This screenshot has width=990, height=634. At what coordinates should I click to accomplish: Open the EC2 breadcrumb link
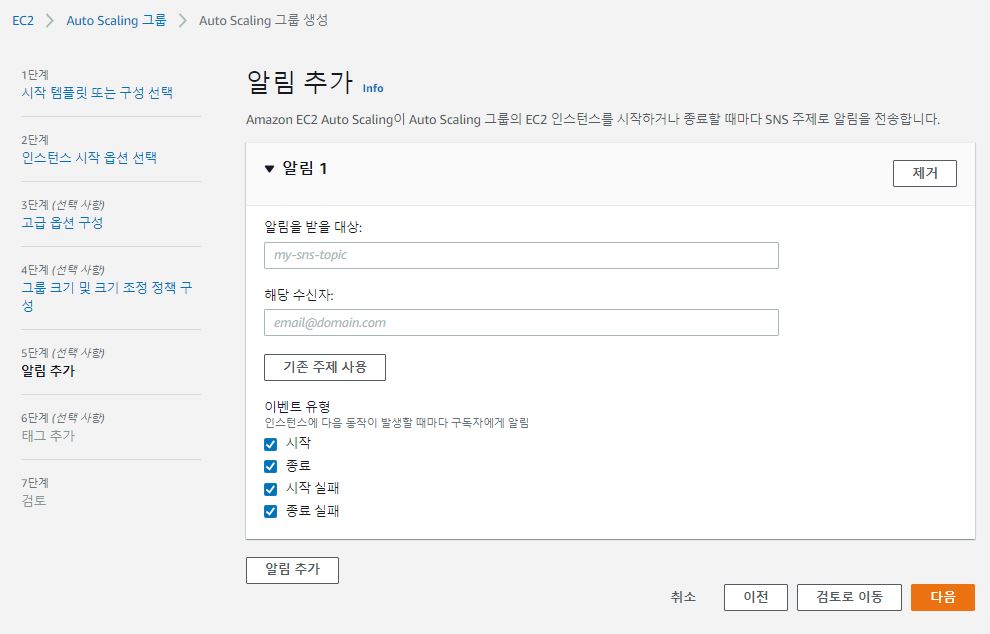coord(23,20)
